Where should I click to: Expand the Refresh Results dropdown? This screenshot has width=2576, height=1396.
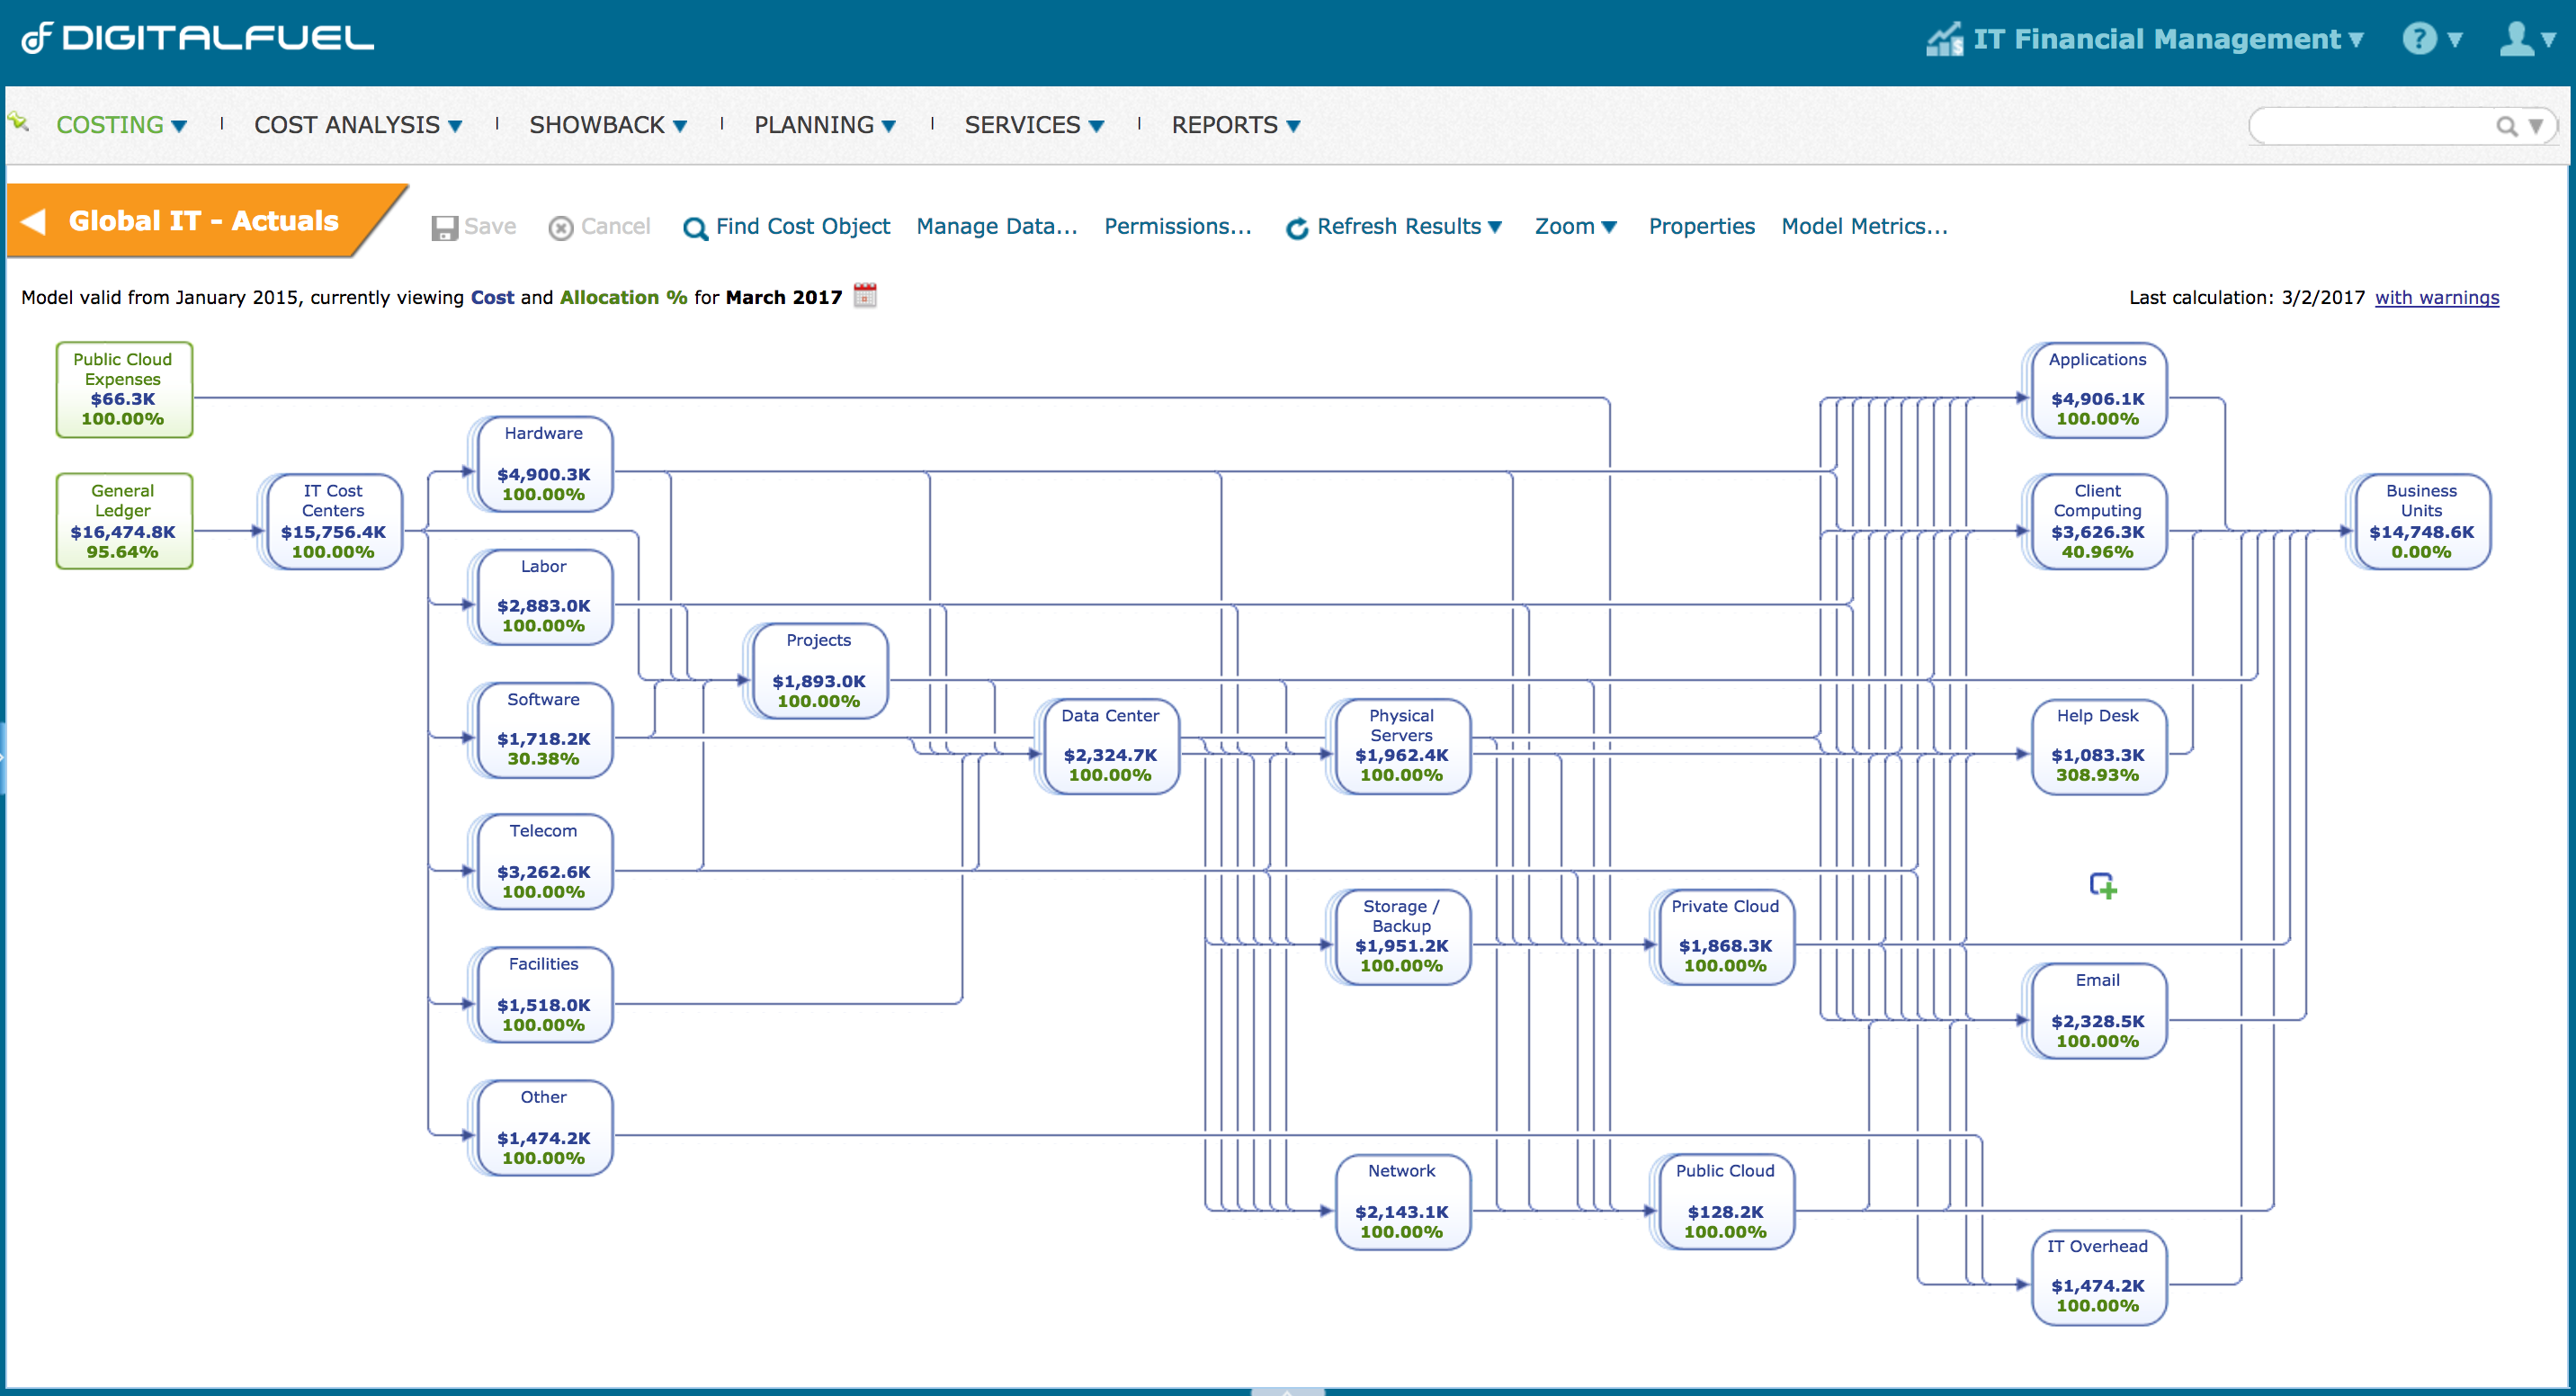coord(1496,227)
